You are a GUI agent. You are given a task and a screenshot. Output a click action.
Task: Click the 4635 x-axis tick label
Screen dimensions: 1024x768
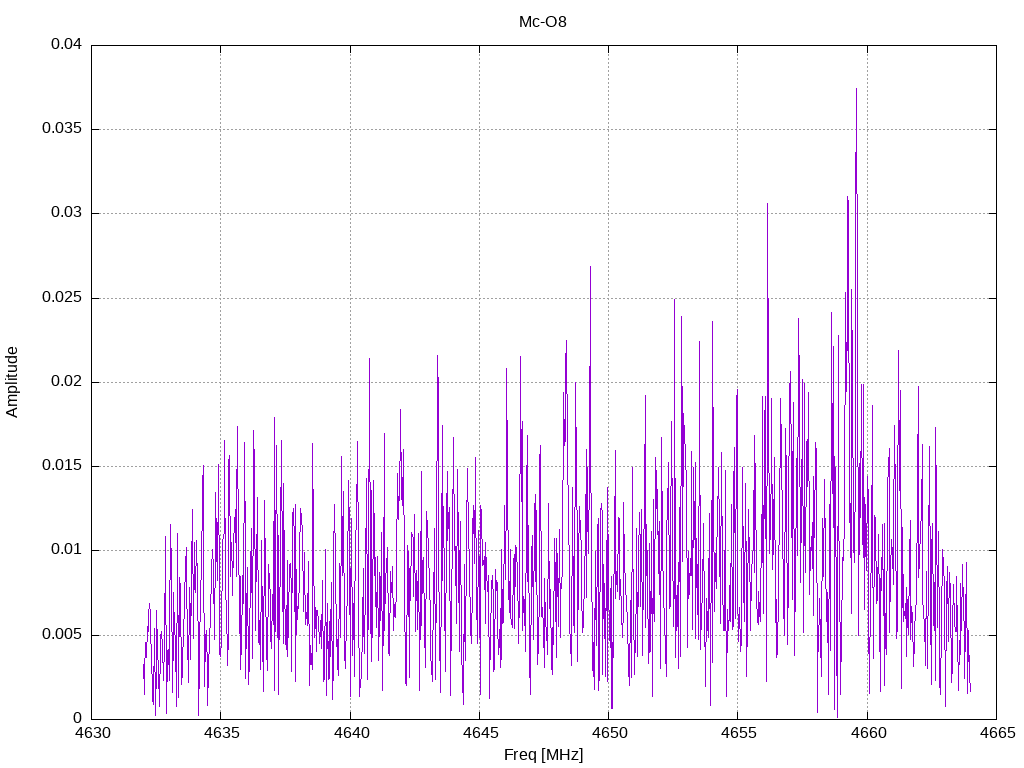pos(222,733)
